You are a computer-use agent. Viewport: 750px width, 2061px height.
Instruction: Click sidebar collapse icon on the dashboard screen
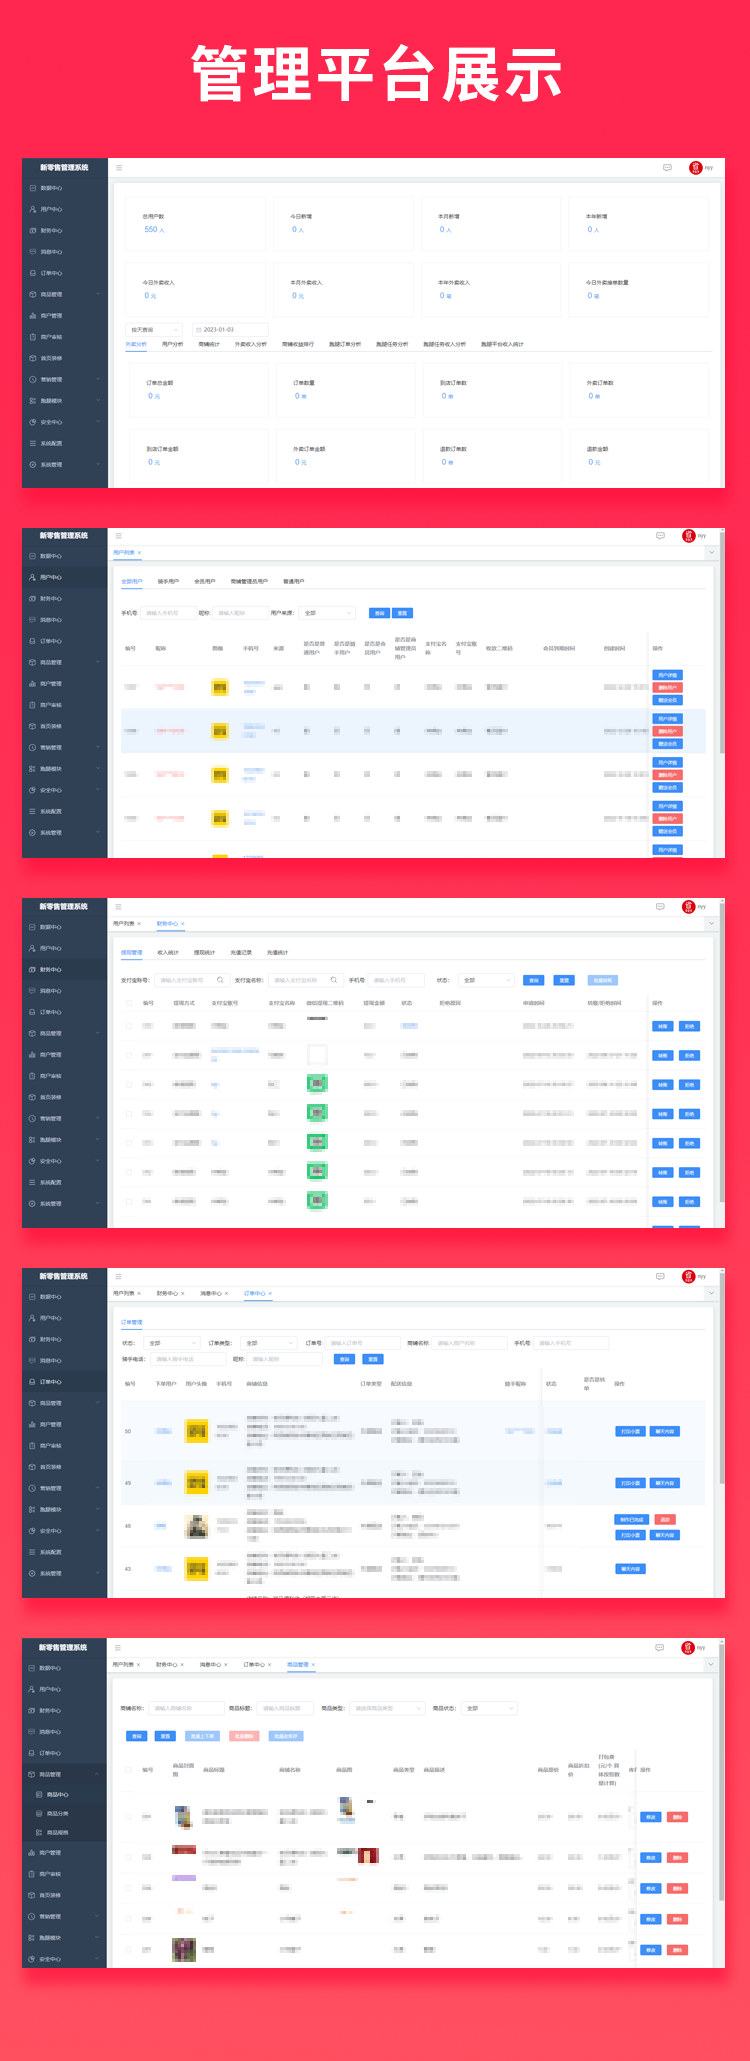[119, 168]
